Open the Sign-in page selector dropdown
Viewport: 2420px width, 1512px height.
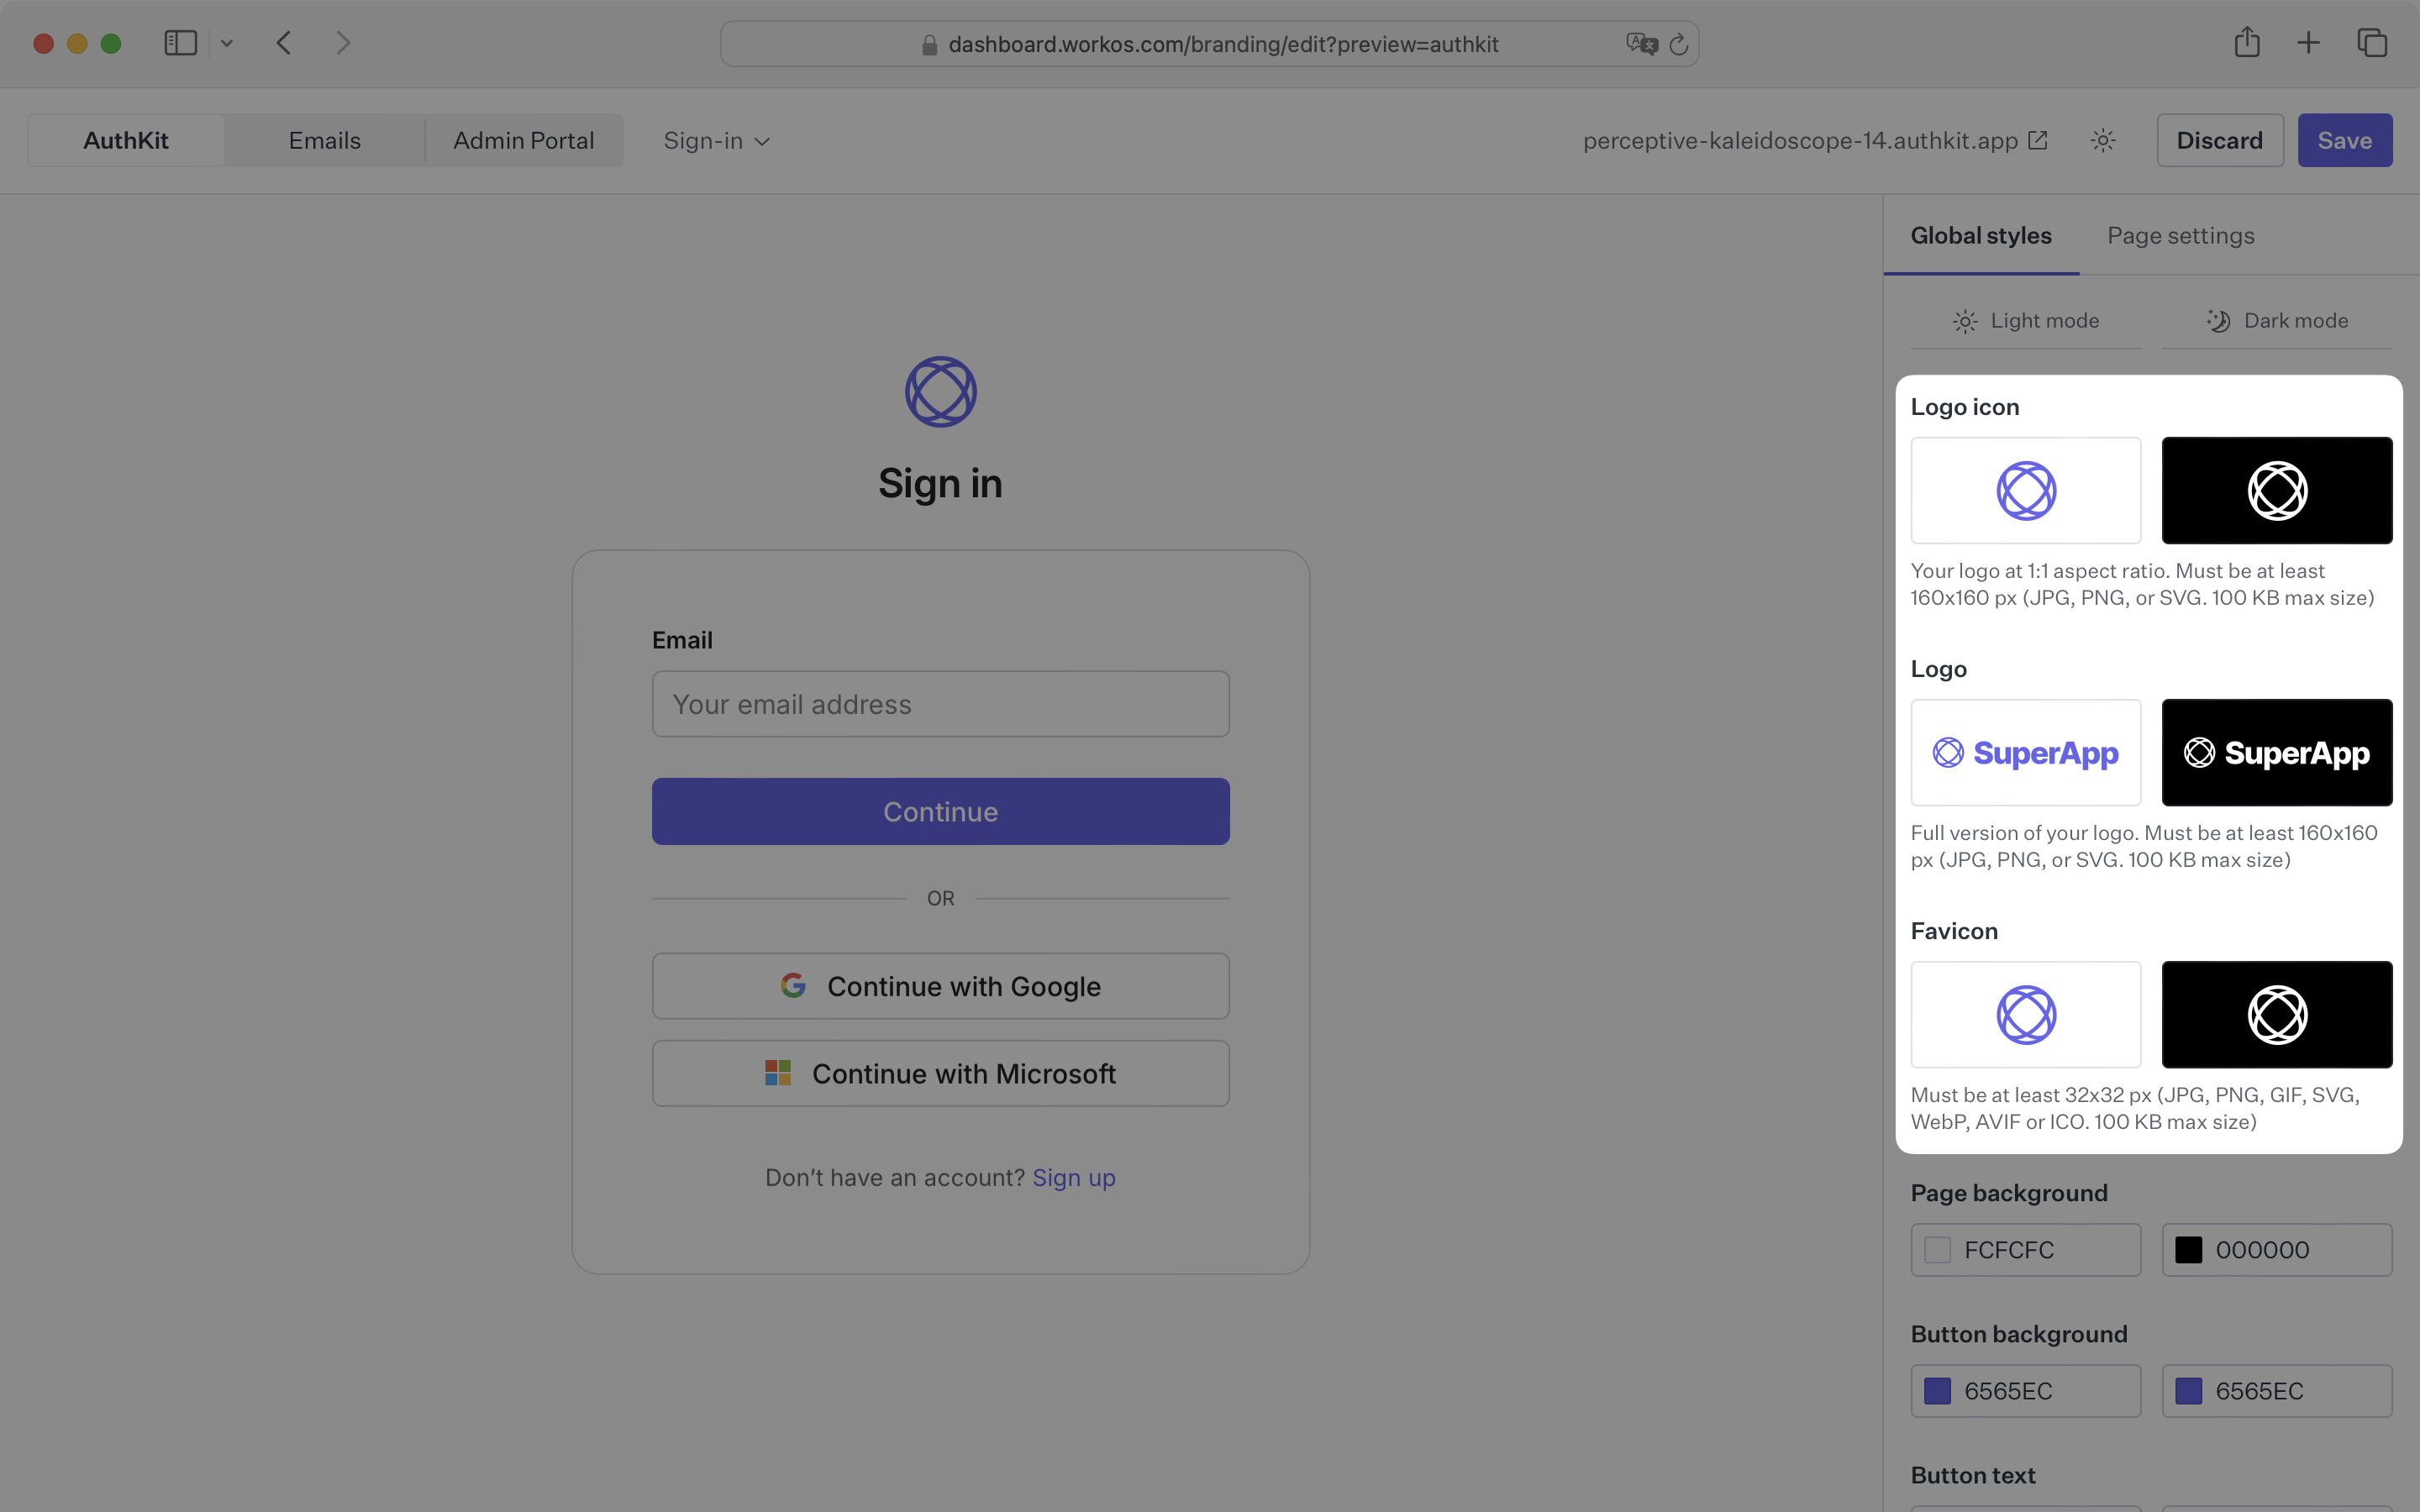click(x=715, y=140)
